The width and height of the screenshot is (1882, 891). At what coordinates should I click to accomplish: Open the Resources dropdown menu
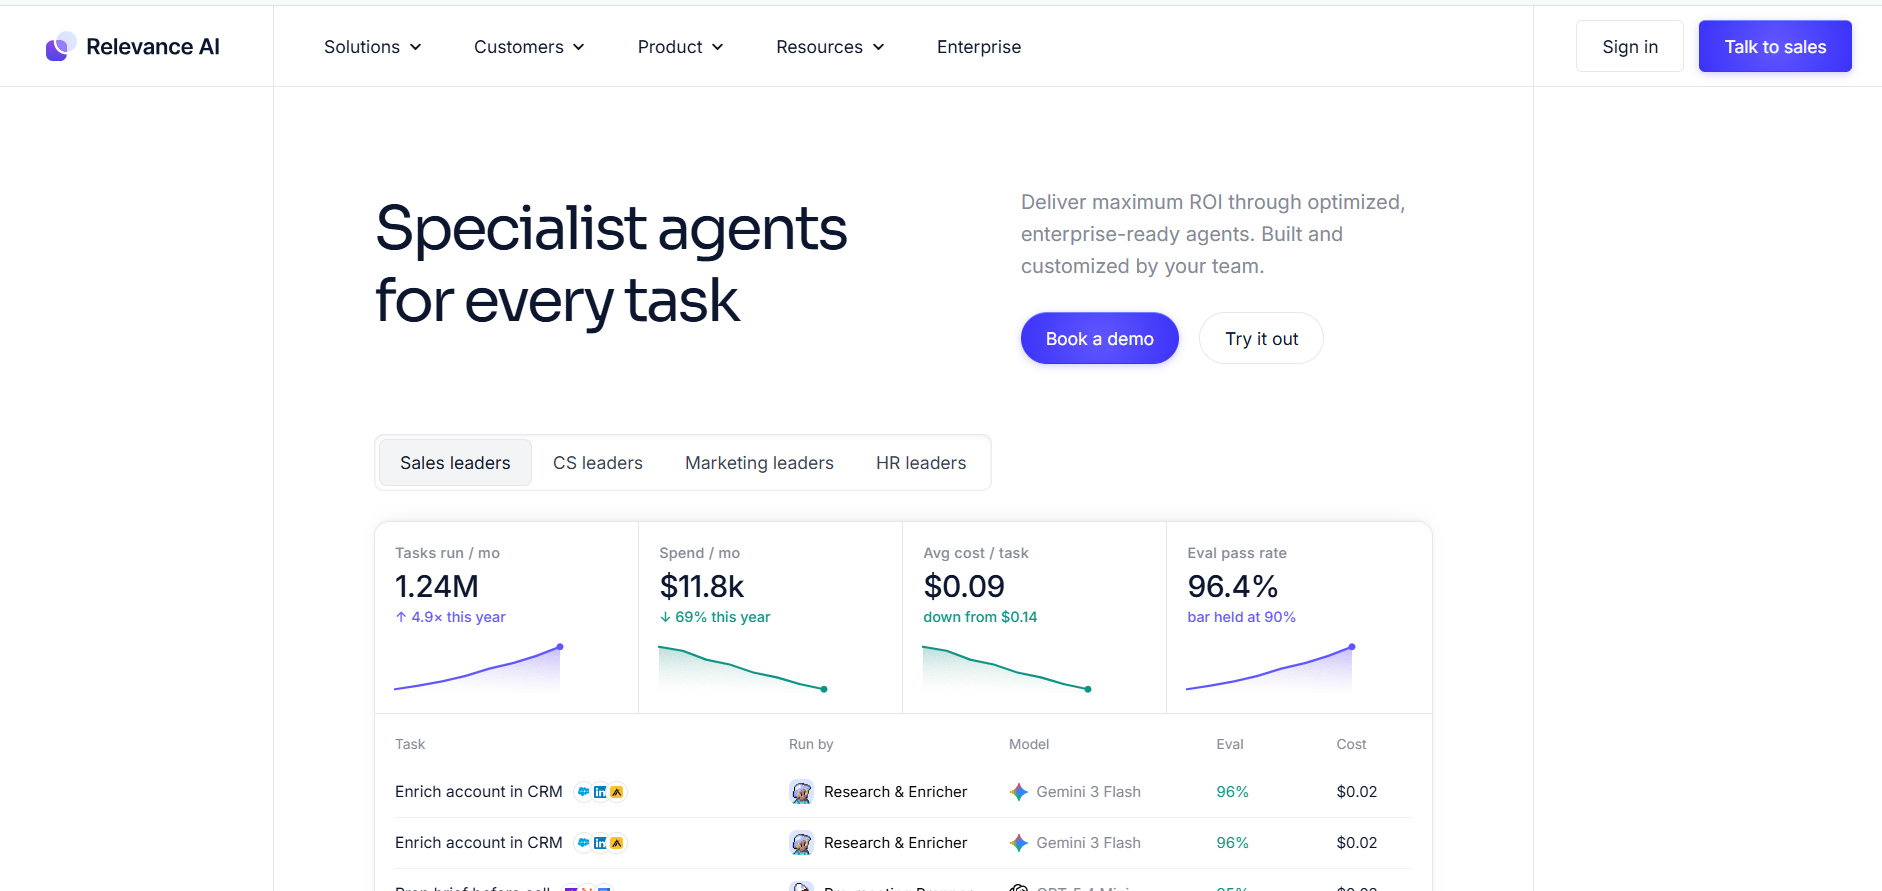[830, 47]
